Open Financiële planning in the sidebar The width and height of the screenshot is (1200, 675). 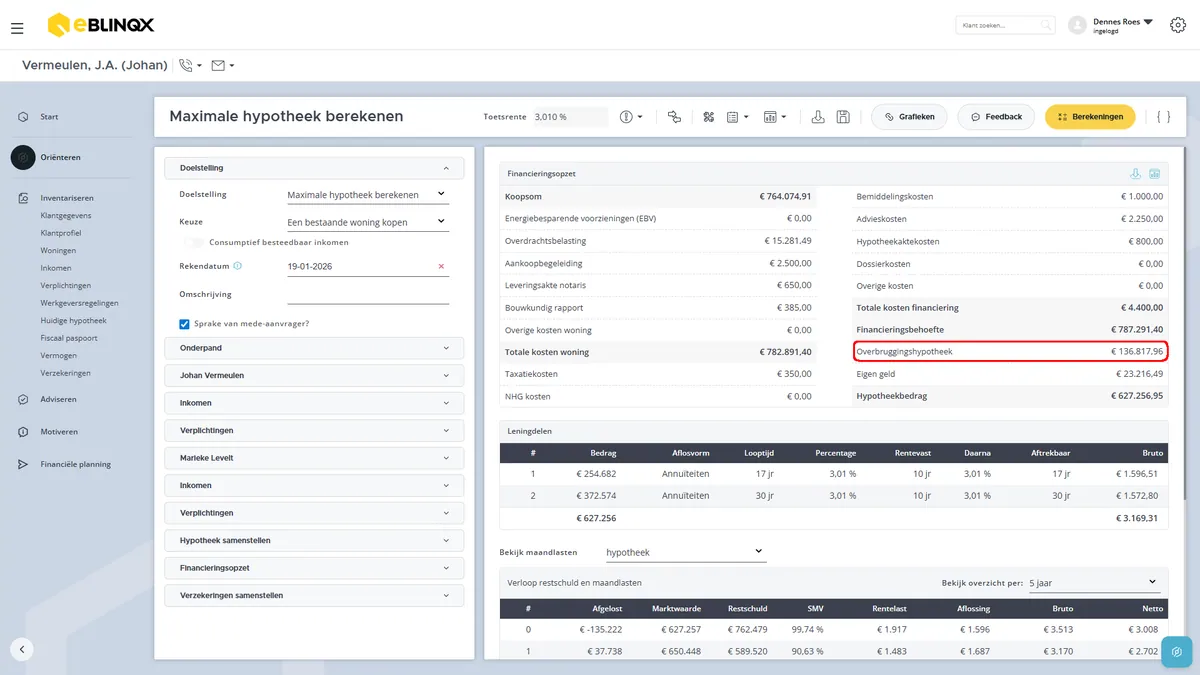[75, 464]
